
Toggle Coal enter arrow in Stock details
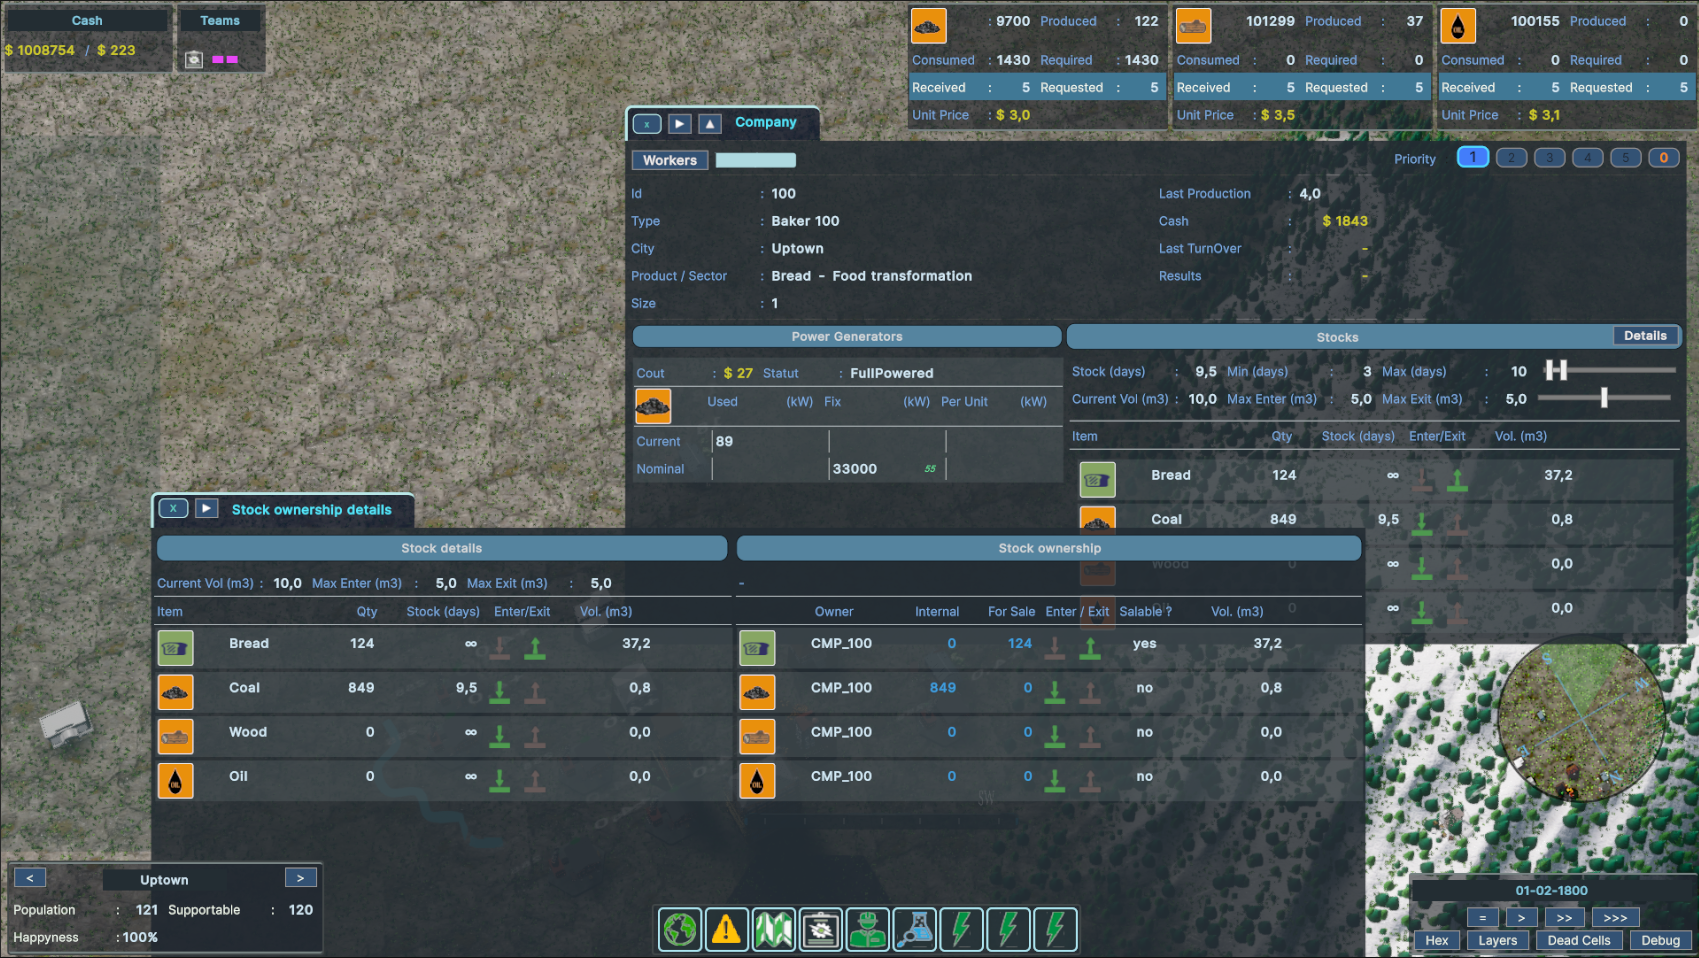coord(500,693)
